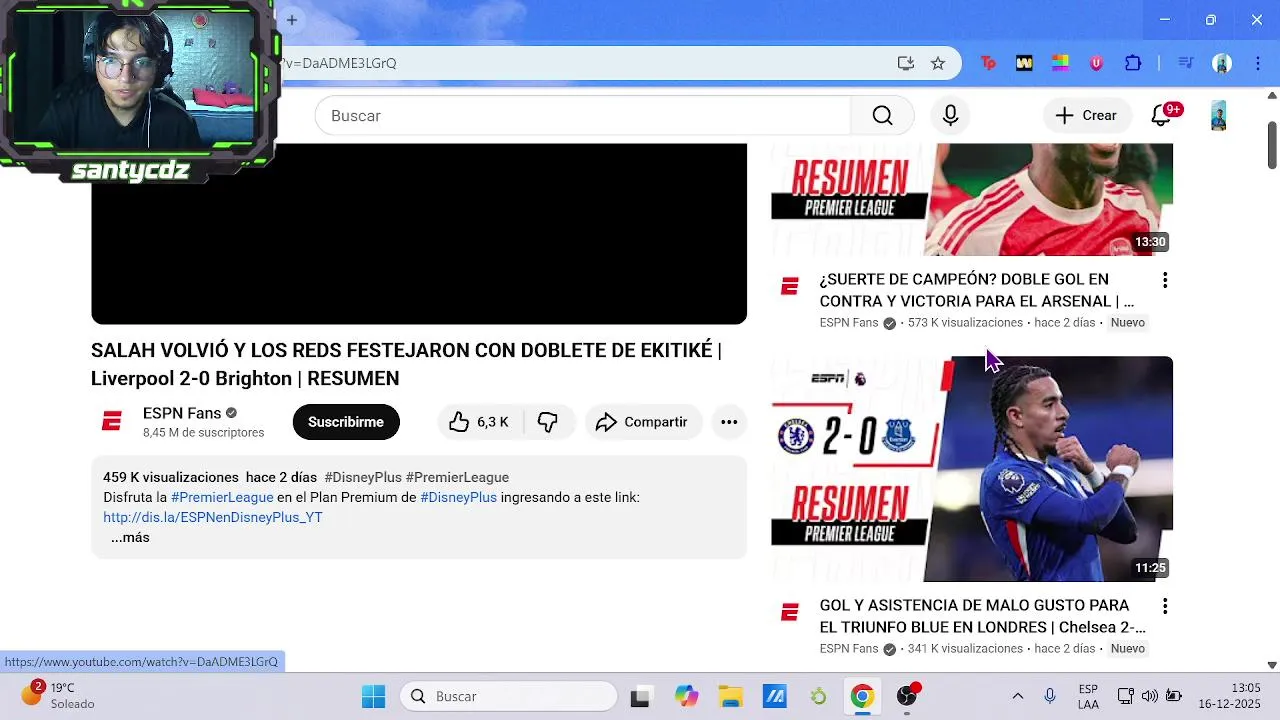The height and width of the screenshot is (720, 1280).
Task: Open the Chrome profile avatar
Action: coord(1222,63)
